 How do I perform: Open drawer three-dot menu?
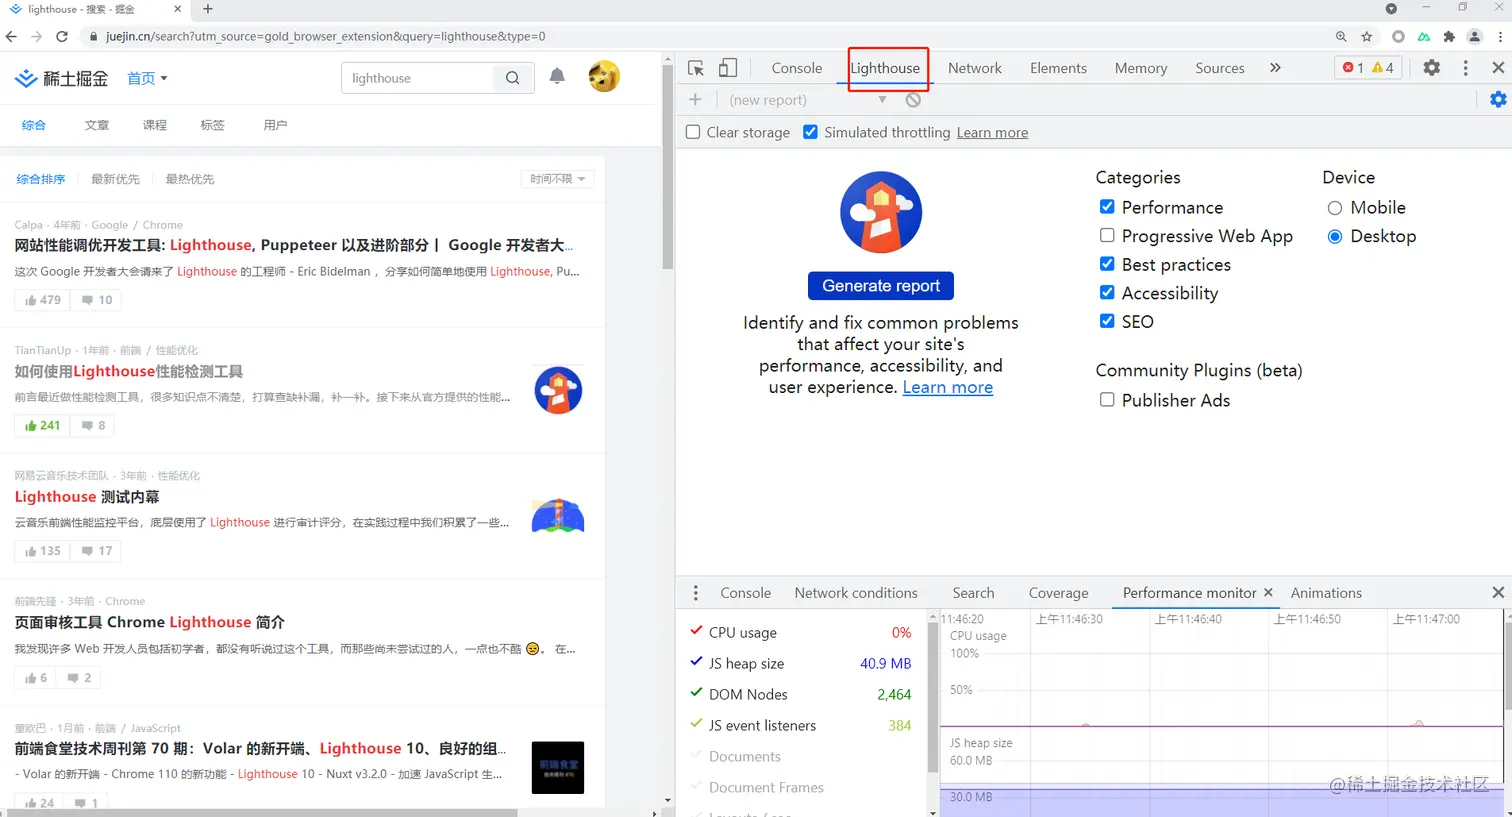coord(696,593)
